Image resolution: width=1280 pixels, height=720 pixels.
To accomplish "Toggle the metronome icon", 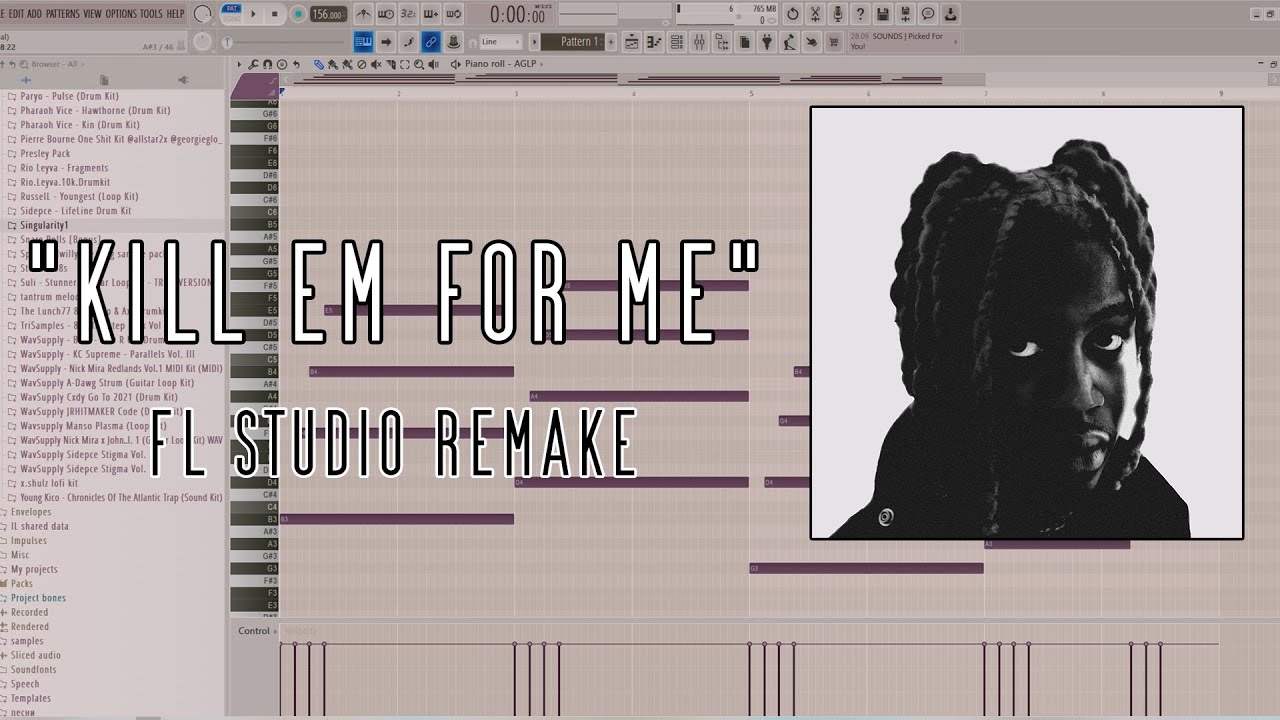I will (x=364, y=14).
